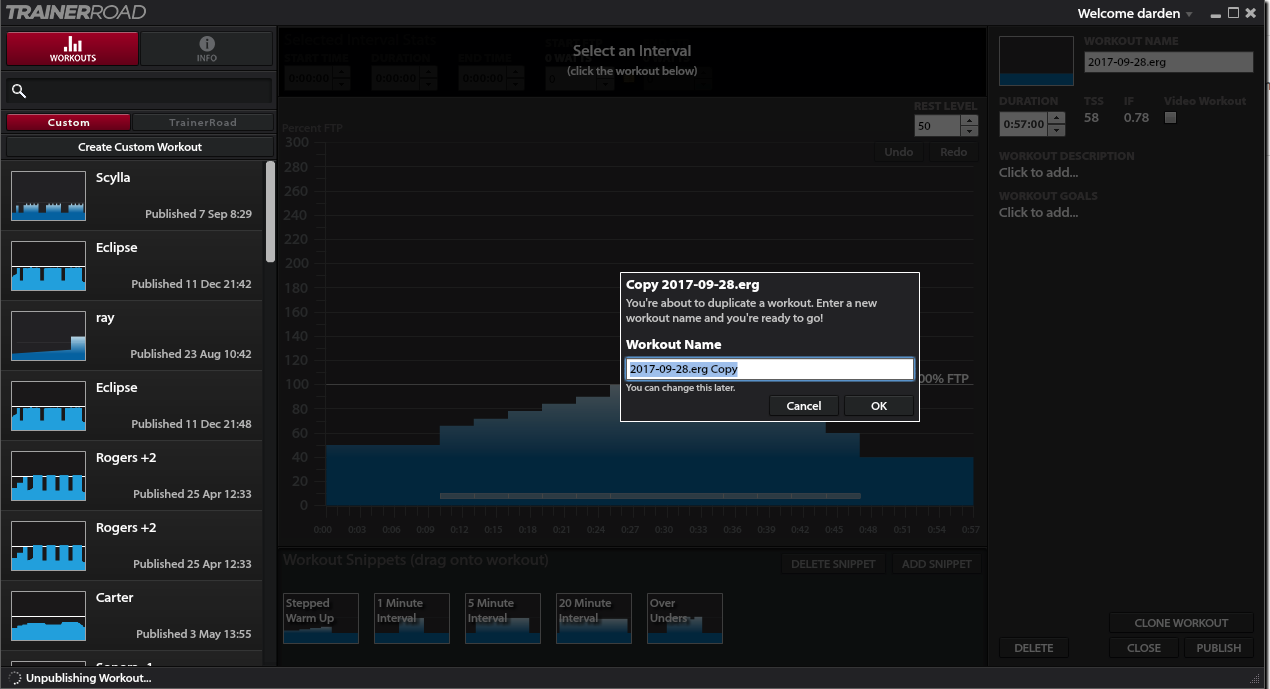Publish the workout
Screen dimensions: 1270x689
pyautogui.click(x=1219, y=648)
